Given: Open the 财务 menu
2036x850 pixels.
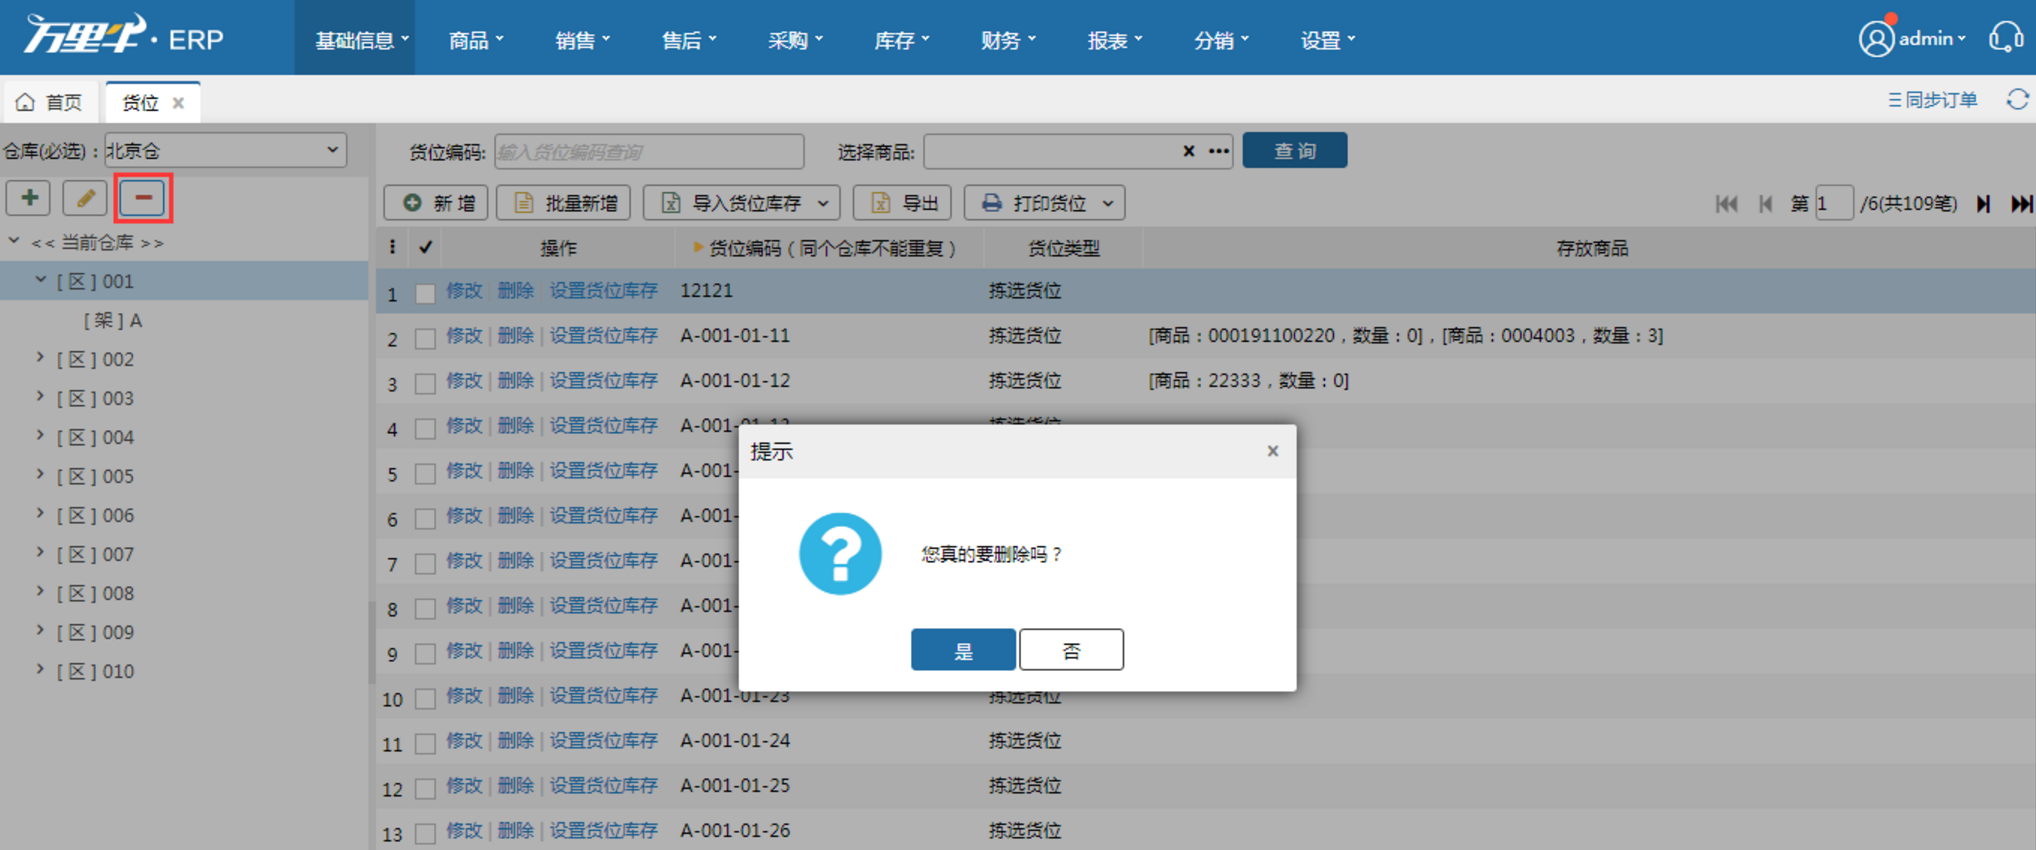Looking at the screenshot, I should click(x=1007, y=40).
